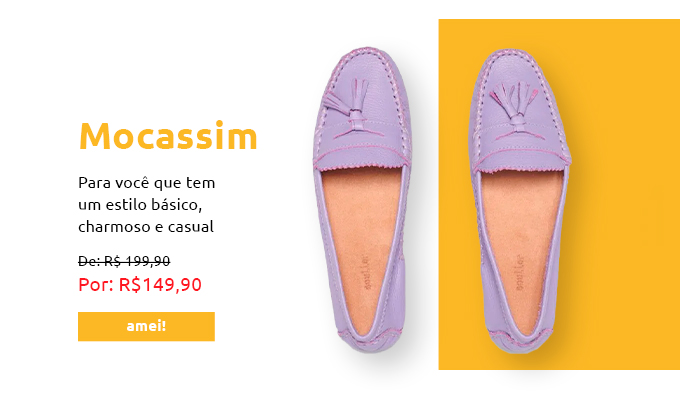Click the text line "Para você que tem"
Screen dimensions: 680x411
pos(147,183)
